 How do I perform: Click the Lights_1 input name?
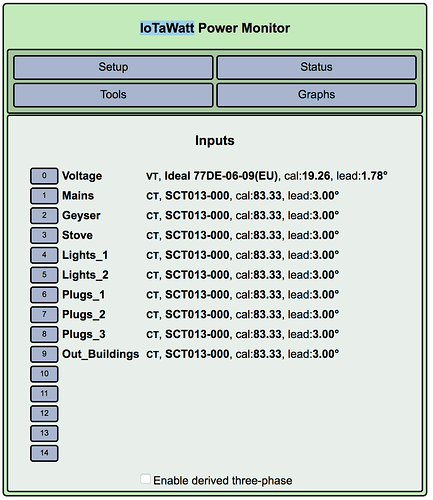pyautogui.click(x=85, y=255)
